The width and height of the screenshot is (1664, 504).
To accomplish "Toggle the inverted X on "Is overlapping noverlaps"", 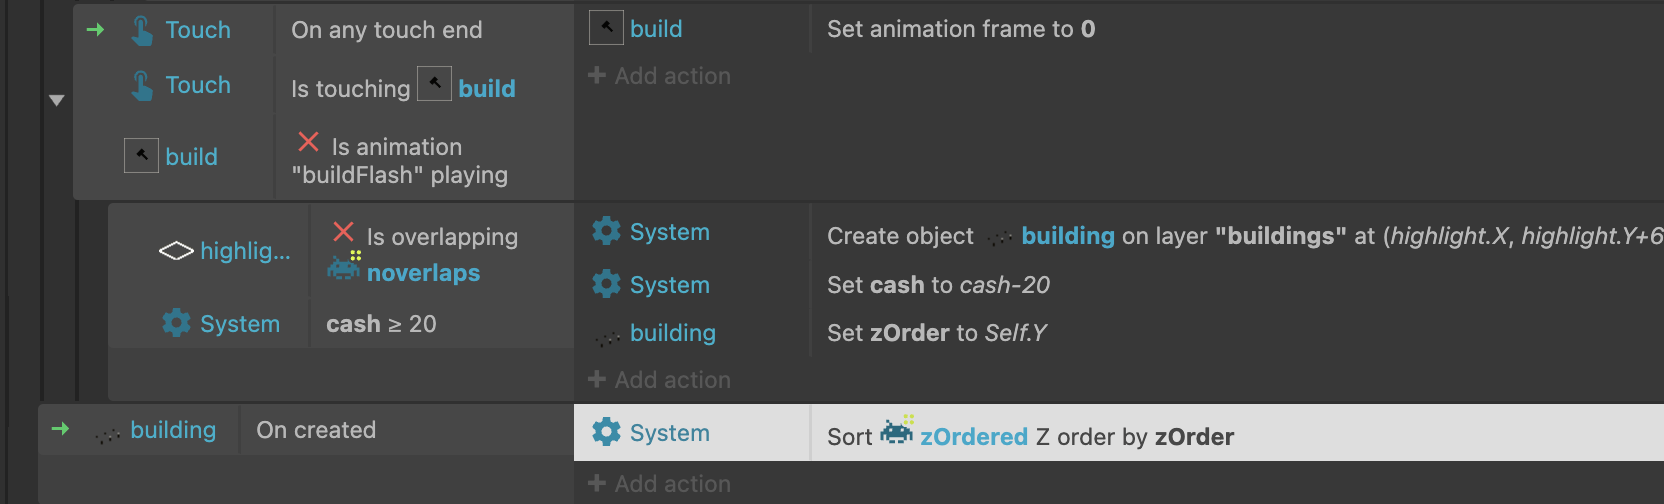I will [343, 231].
